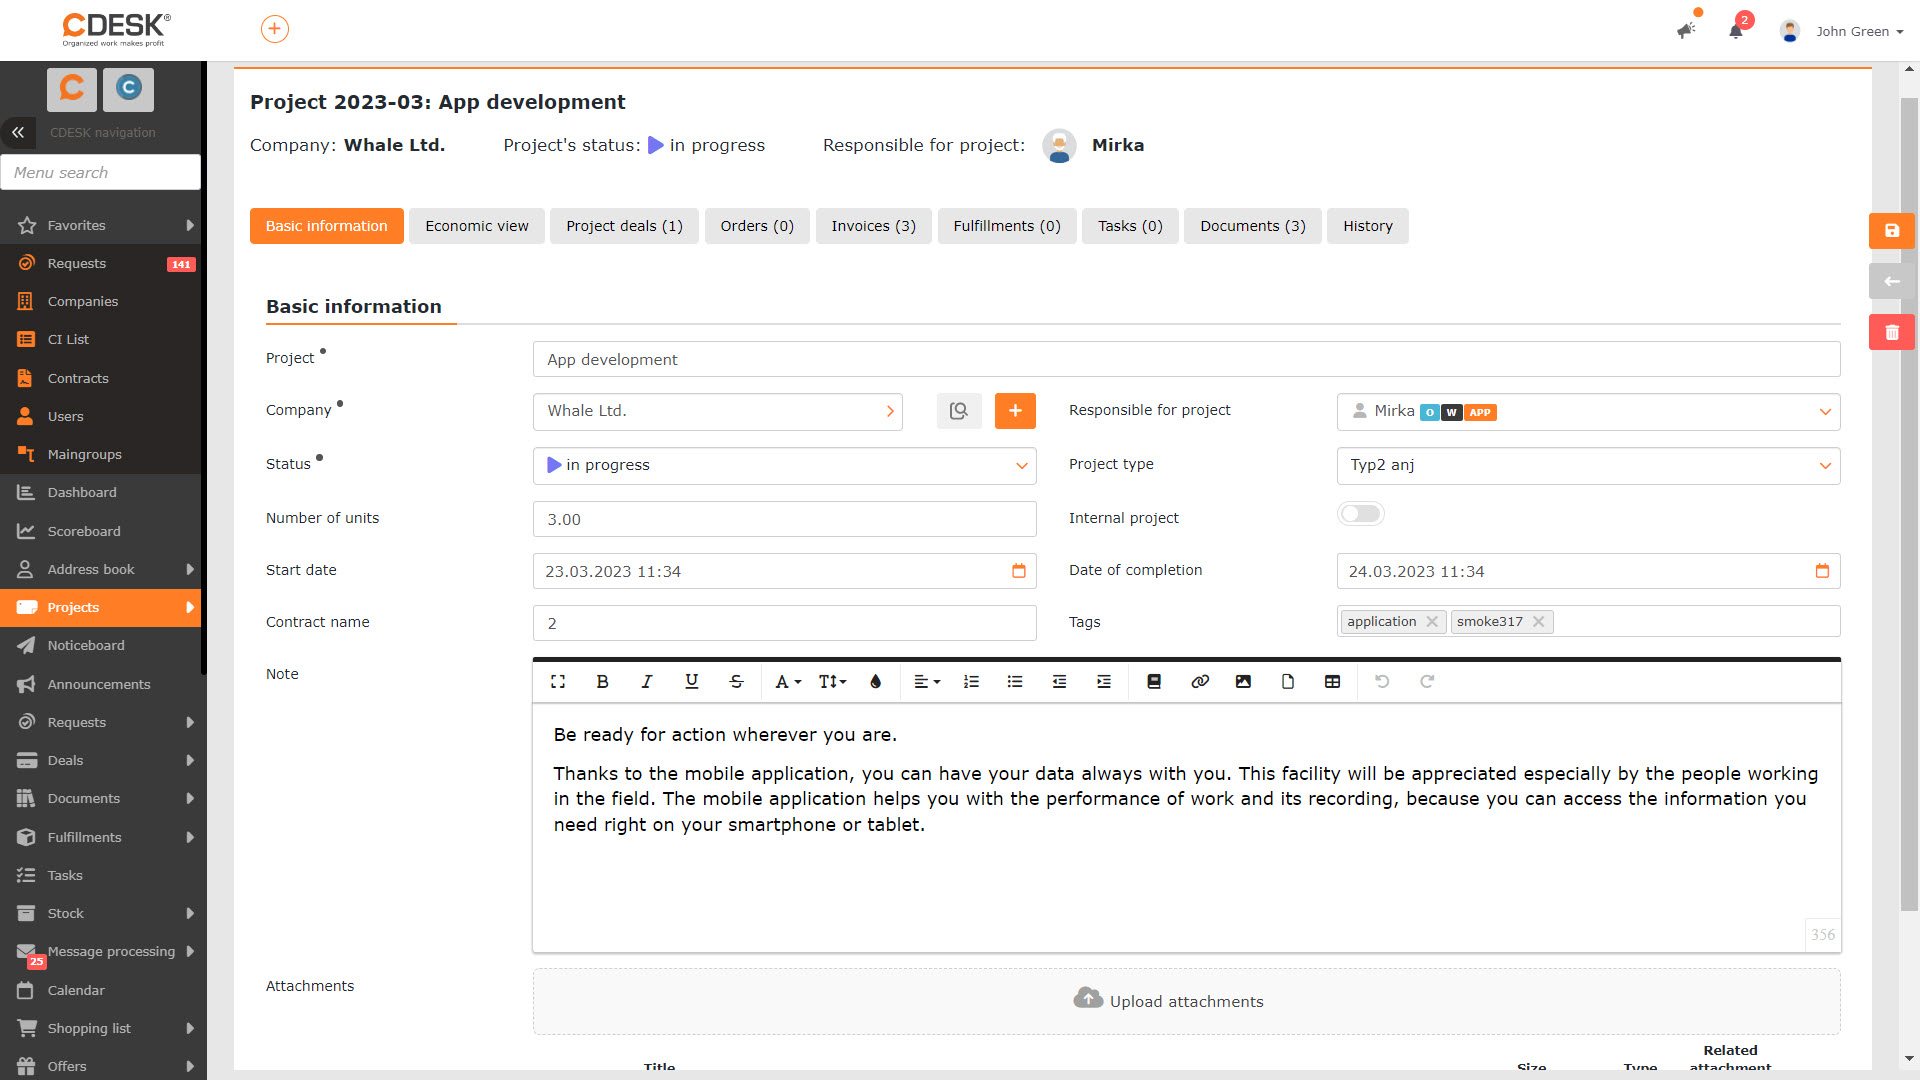The height and width of the screenshot is (1080, 1920).
Task: Open text alignment dropdown in editor
Action: tap(927, 682)
